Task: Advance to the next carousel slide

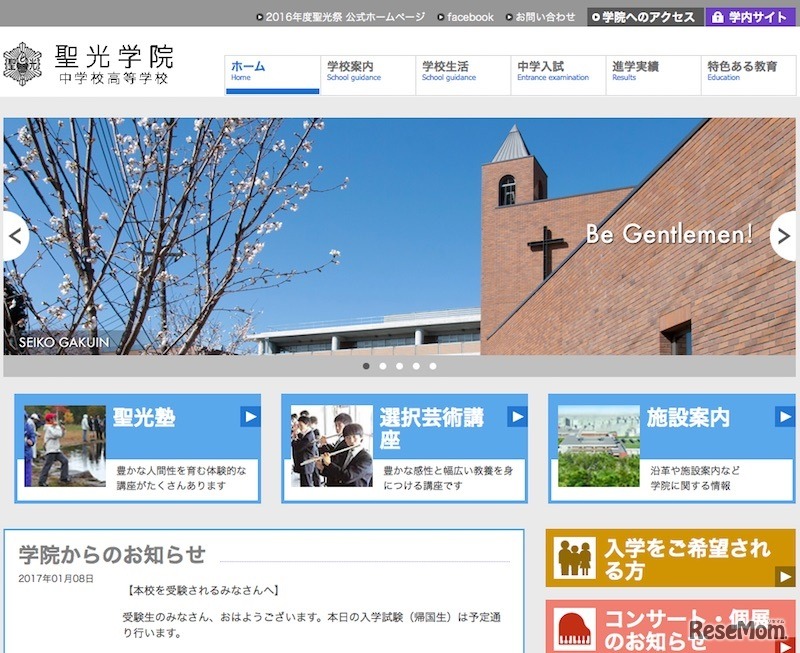Action: (784, 236)
